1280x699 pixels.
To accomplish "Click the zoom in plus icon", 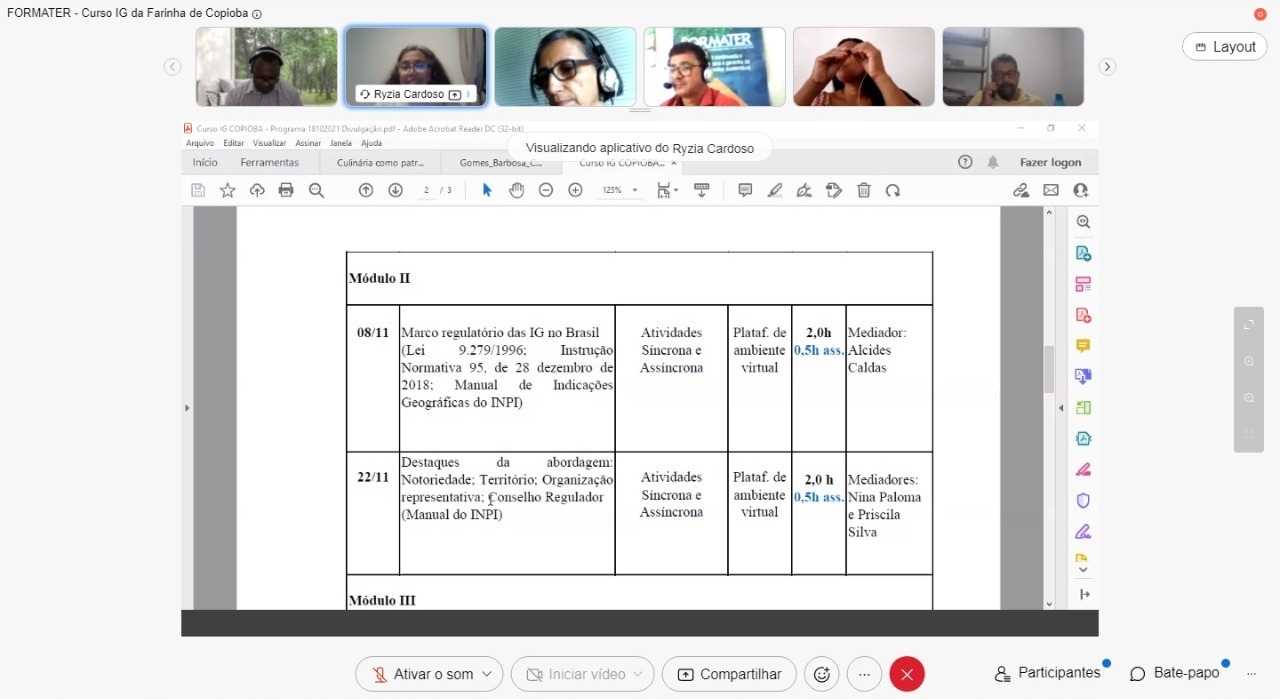I will pyautogui.click(x=575, y=190).
